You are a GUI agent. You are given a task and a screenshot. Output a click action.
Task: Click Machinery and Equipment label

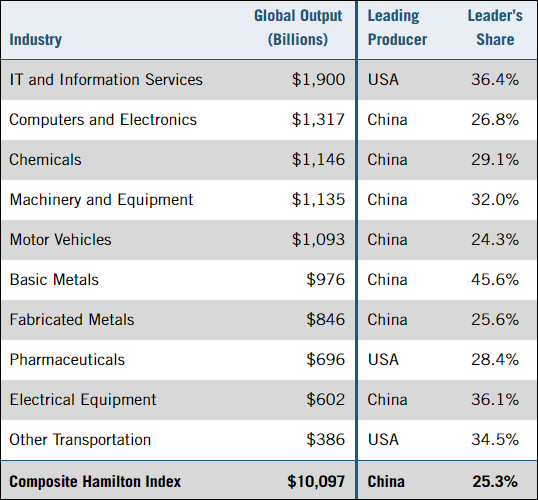(x=101, y=200)
